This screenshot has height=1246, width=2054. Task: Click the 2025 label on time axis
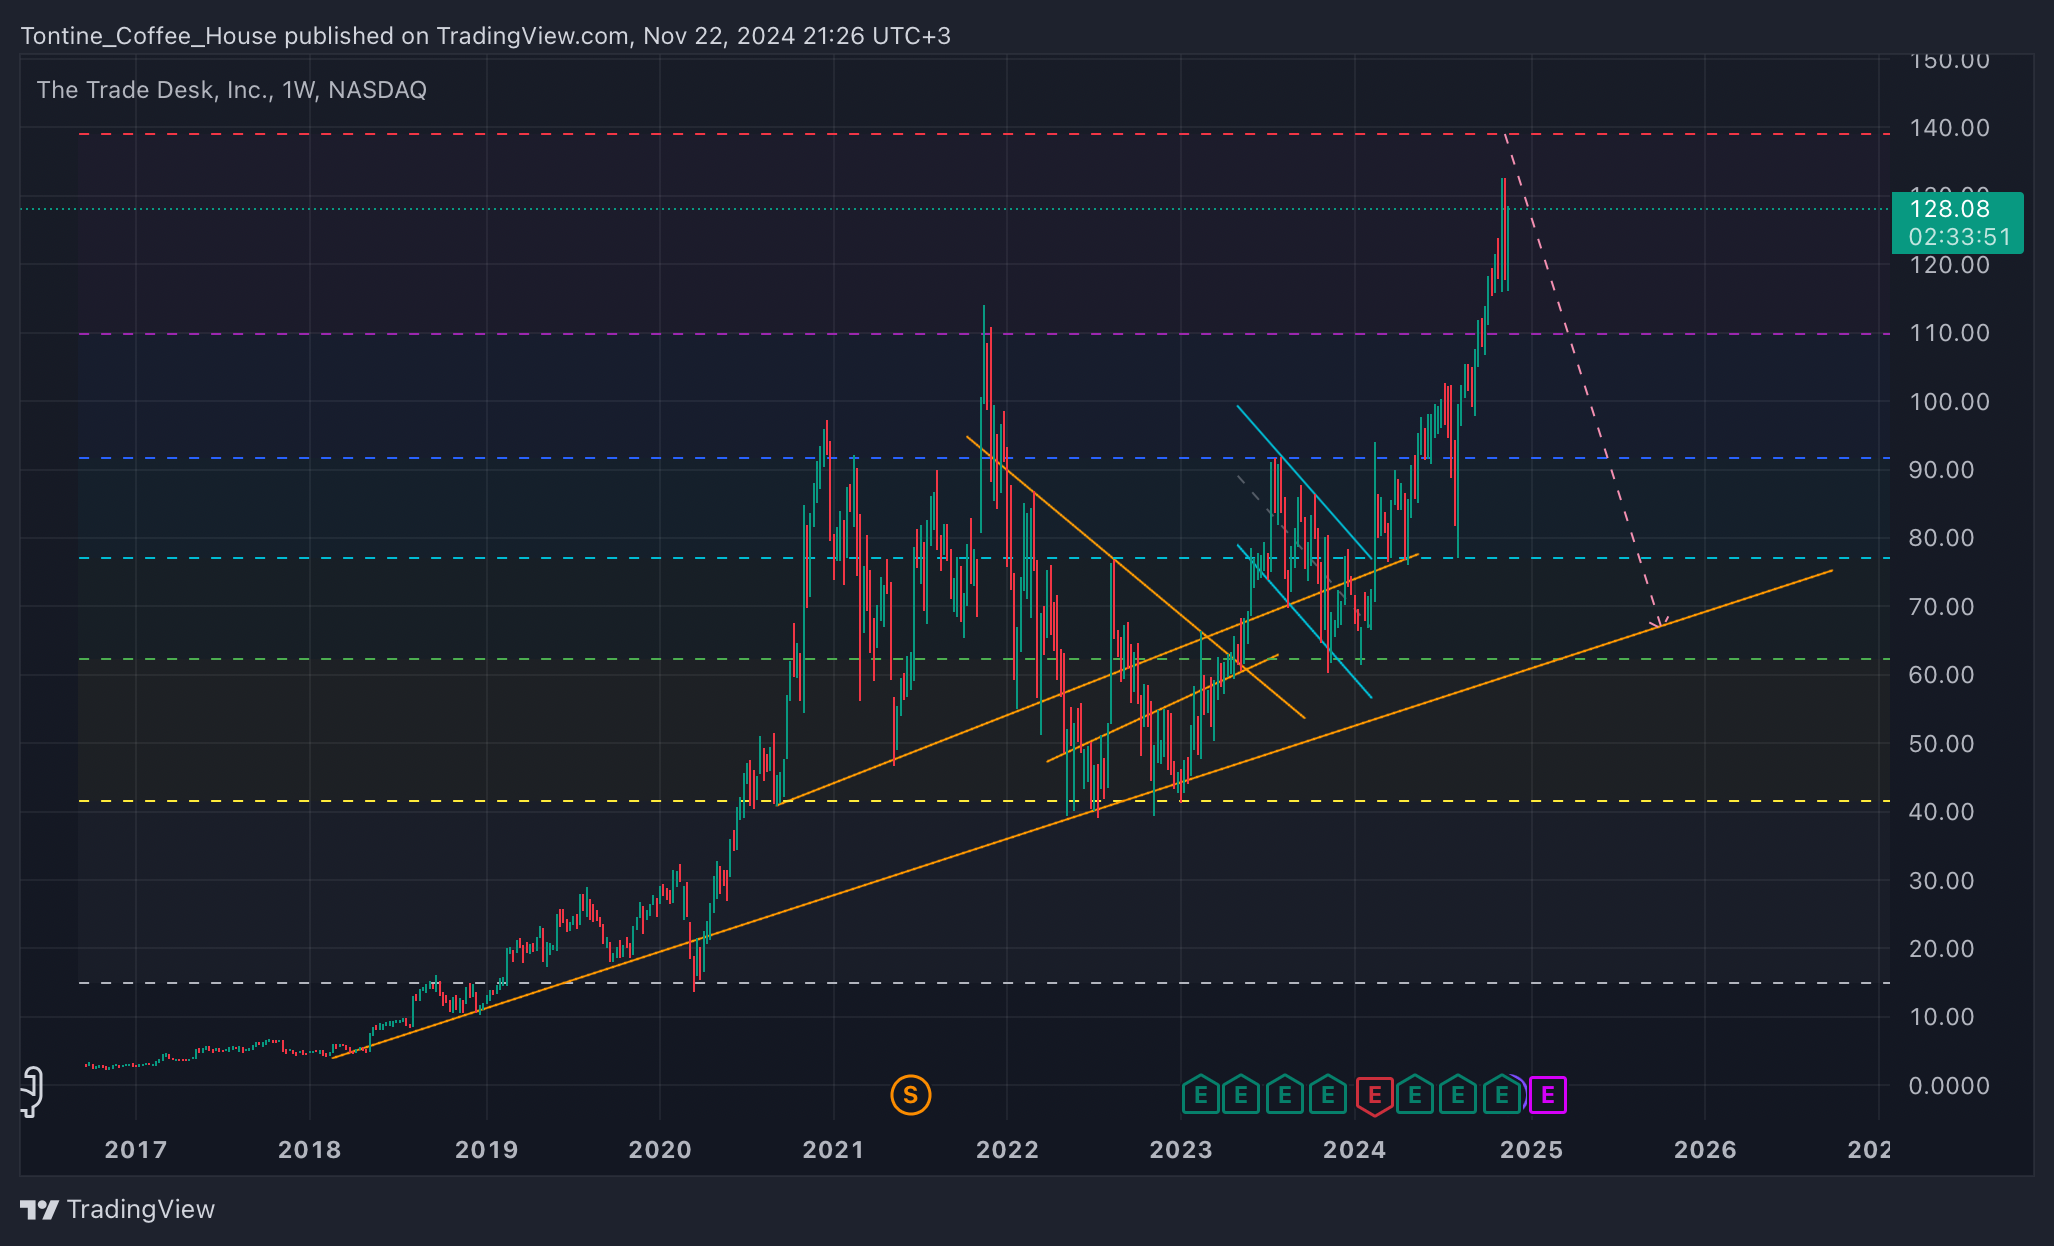(x=1531, y=1150)
